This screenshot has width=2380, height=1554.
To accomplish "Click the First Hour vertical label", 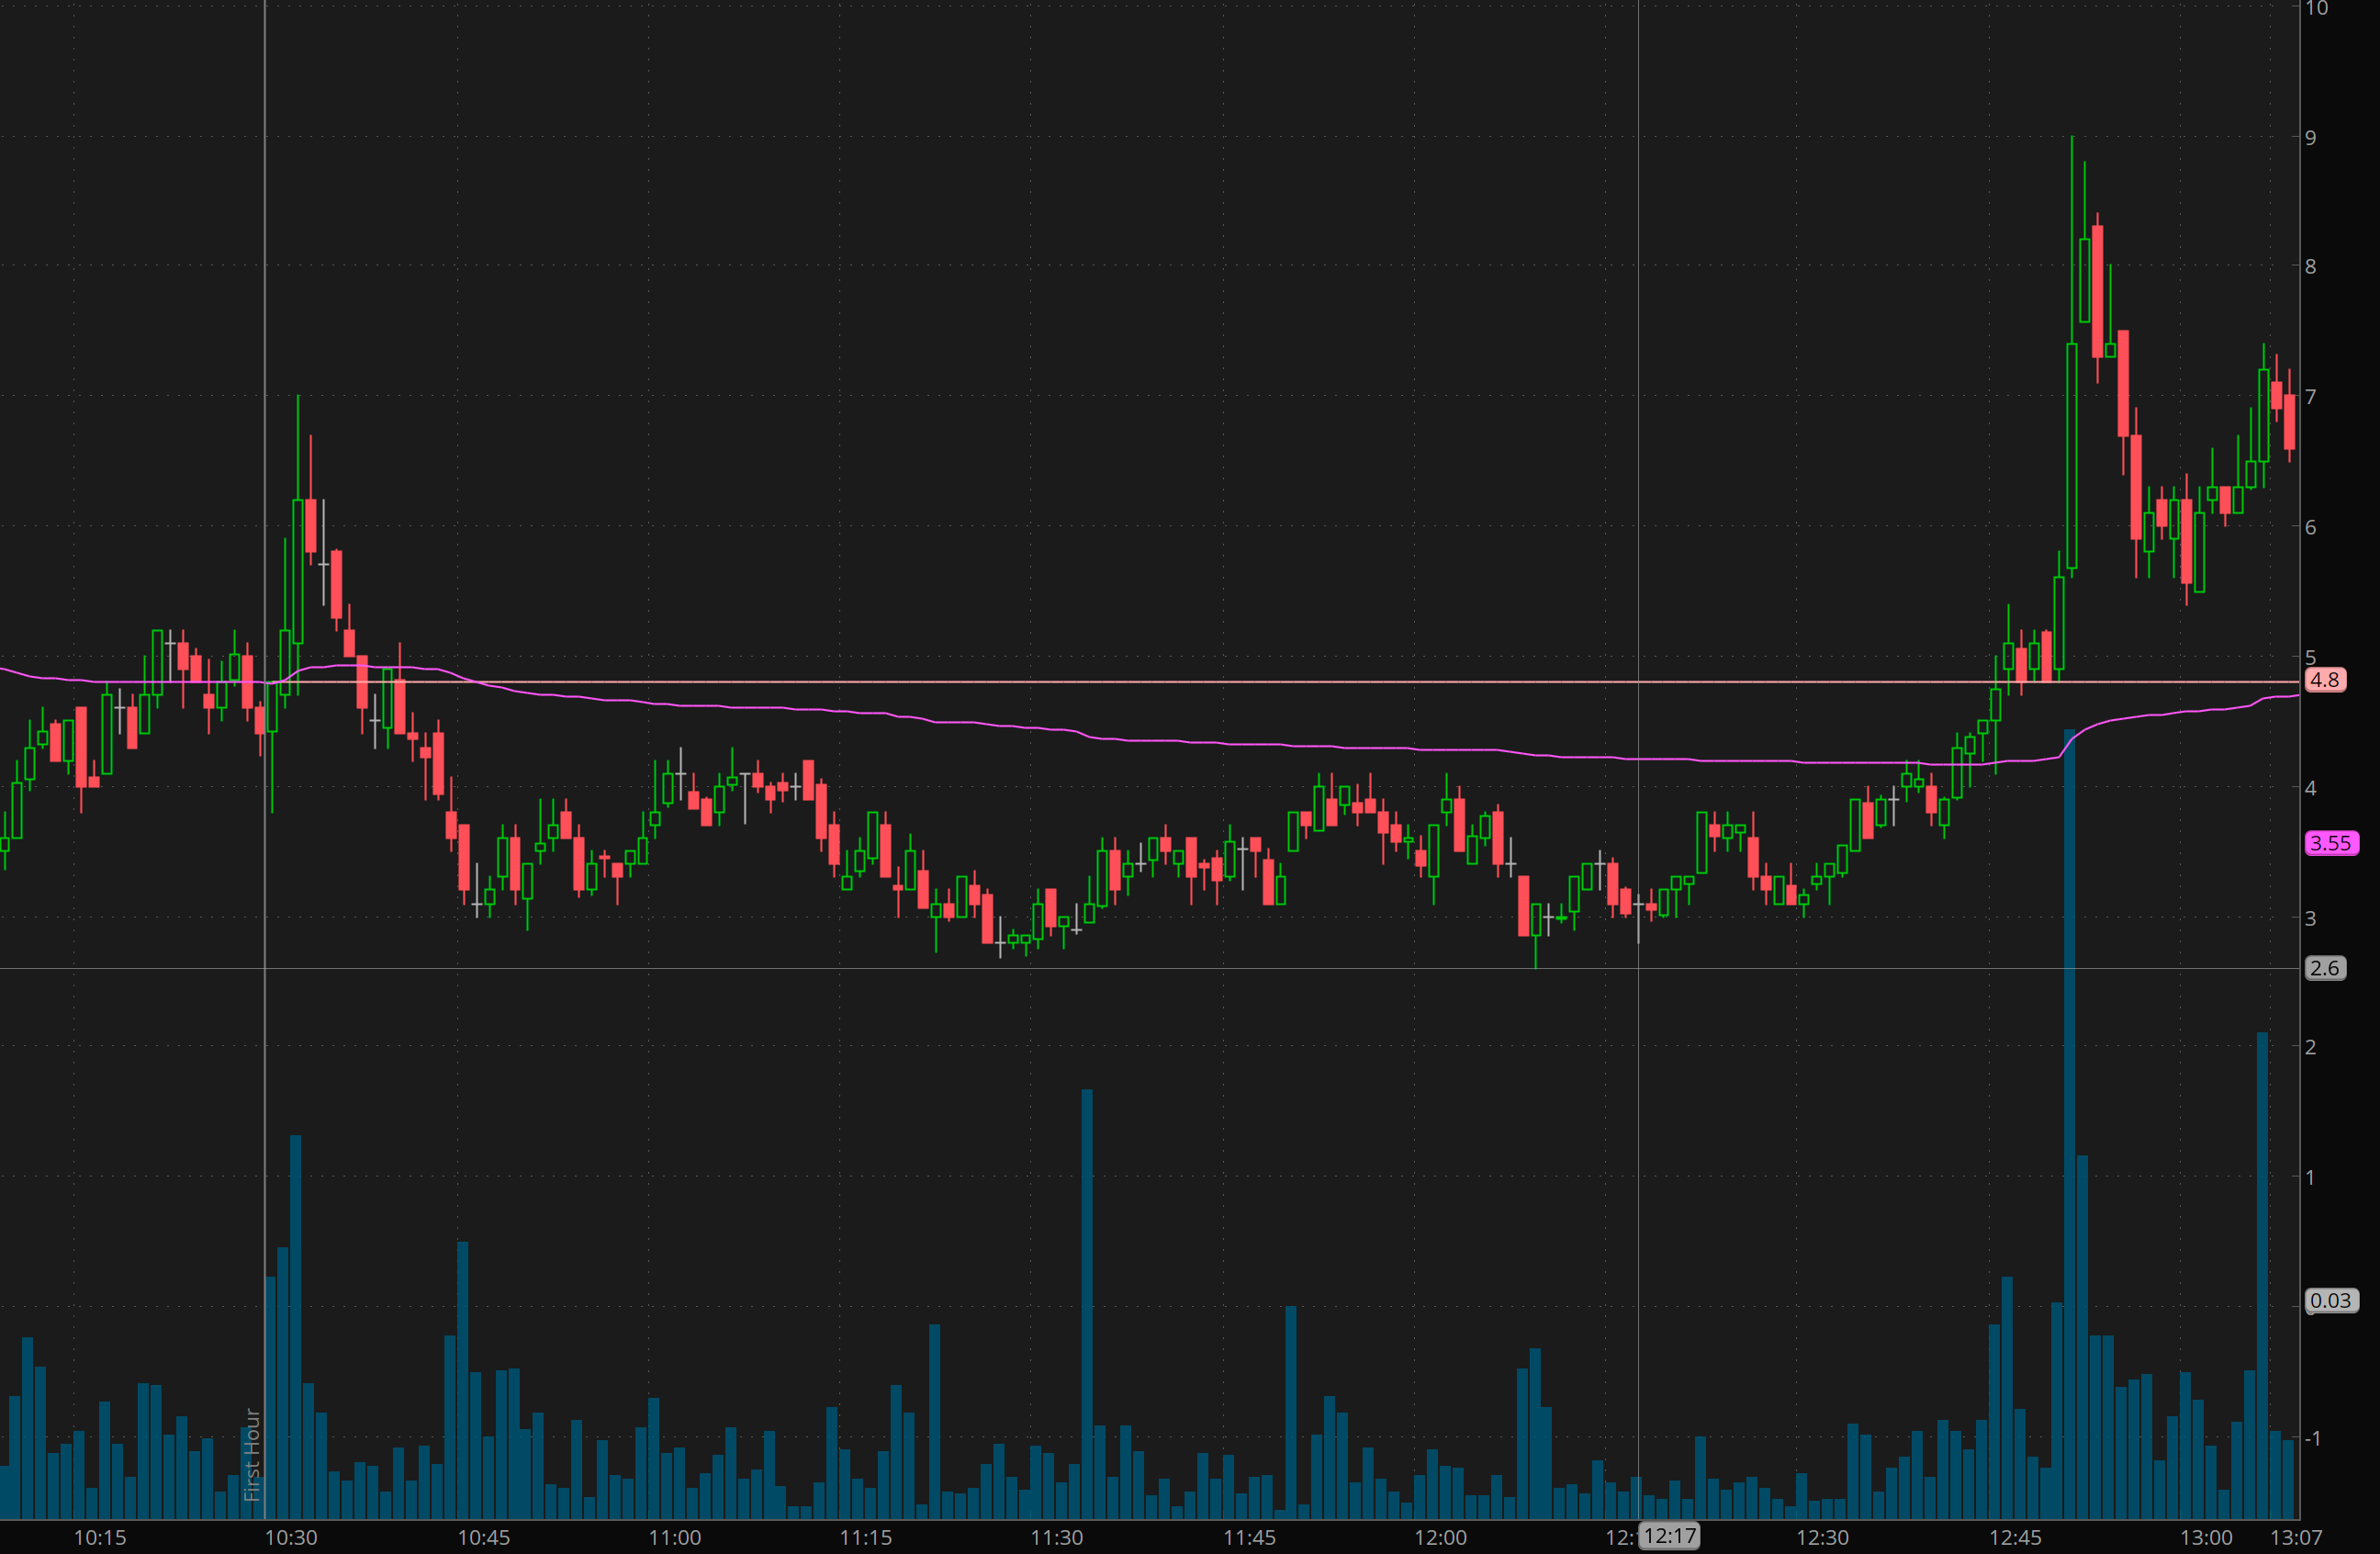I will [x=252, y=1454].
